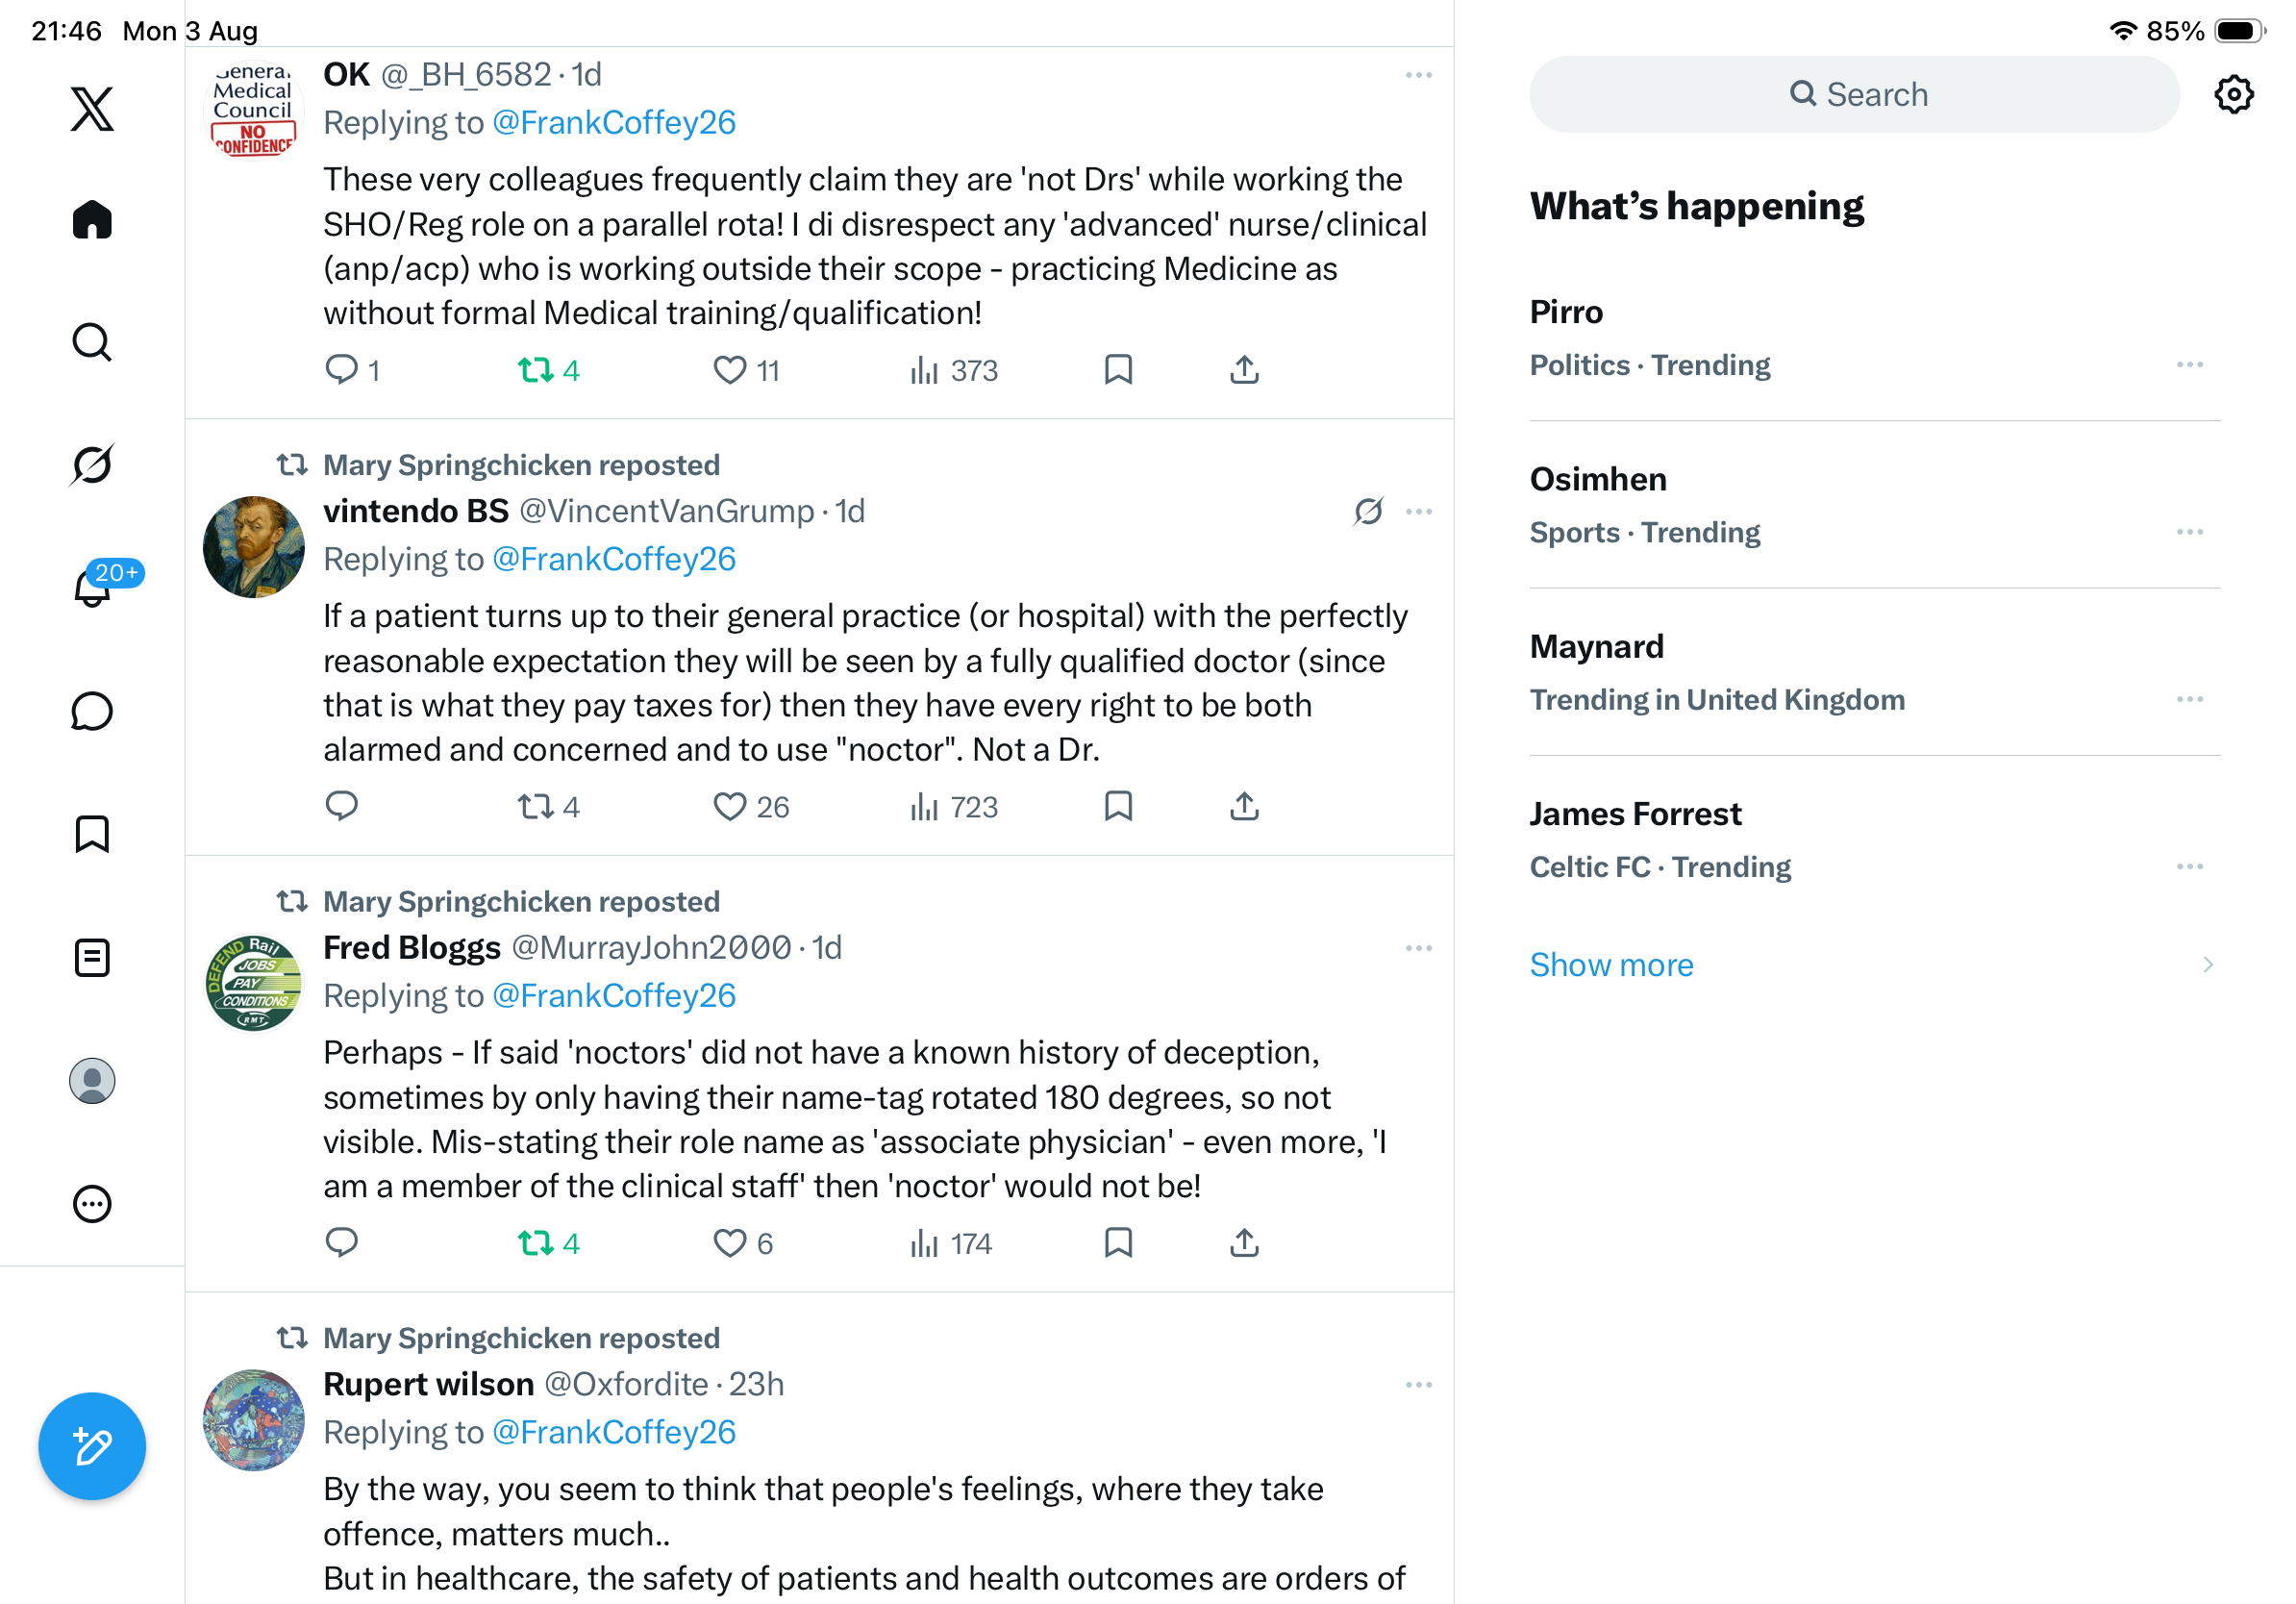
Task: Open the settings gear next to Search
Action: pyautogui.click(x=2233, y=94)
